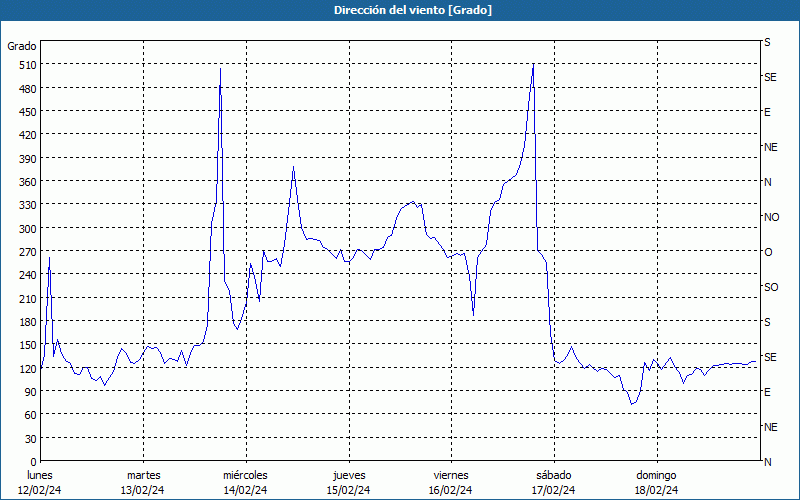Select the date 15/02/24 on the x-axis
This screenshot has height=500, width=800.
(x=348, y=490)
